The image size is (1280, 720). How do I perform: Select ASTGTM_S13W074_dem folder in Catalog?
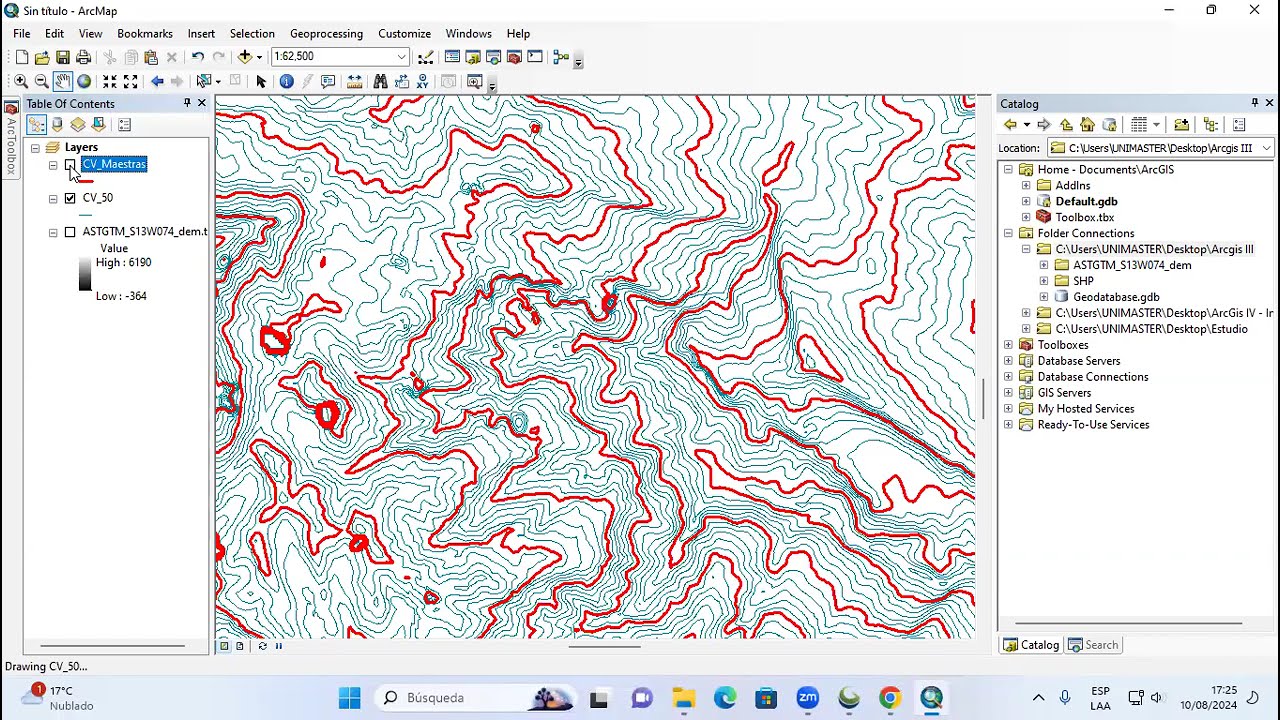[x=1131, y=265]
